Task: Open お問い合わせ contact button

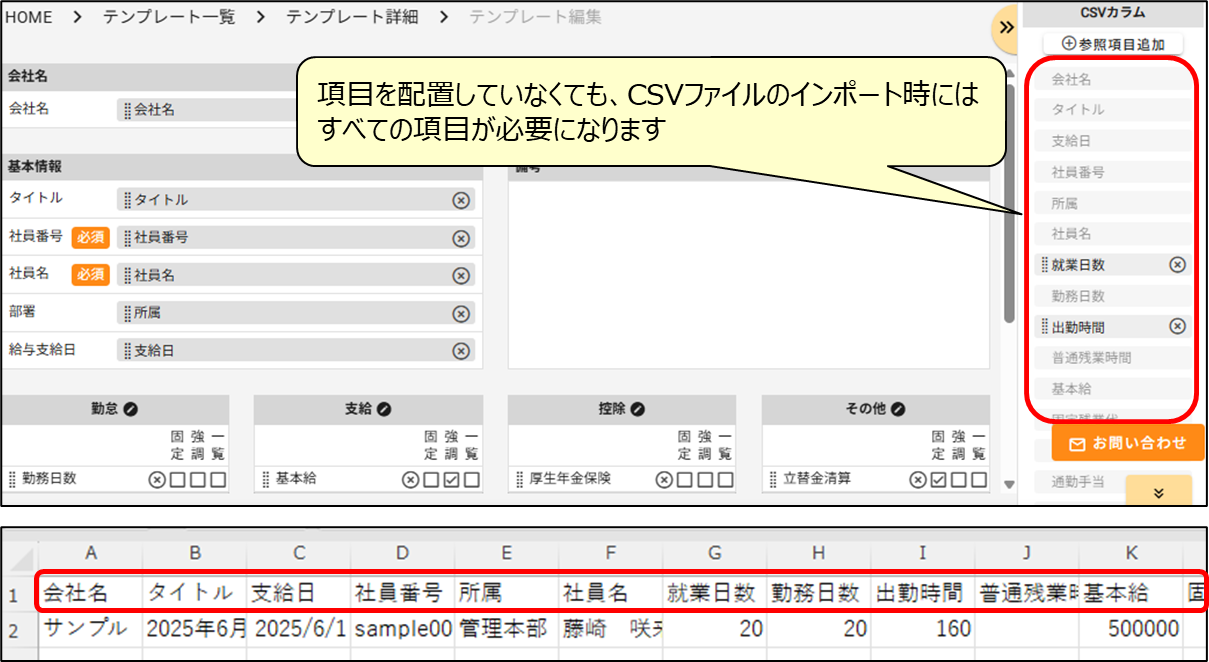Action: [1127, 443]
